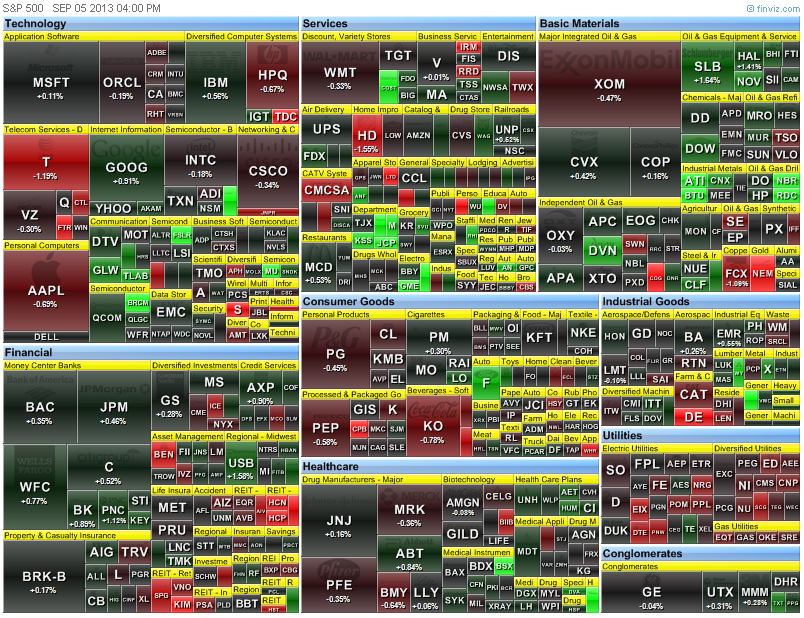Open the EMC data storage tile
This screenshot has width=804, height=618.
[171, 312]
